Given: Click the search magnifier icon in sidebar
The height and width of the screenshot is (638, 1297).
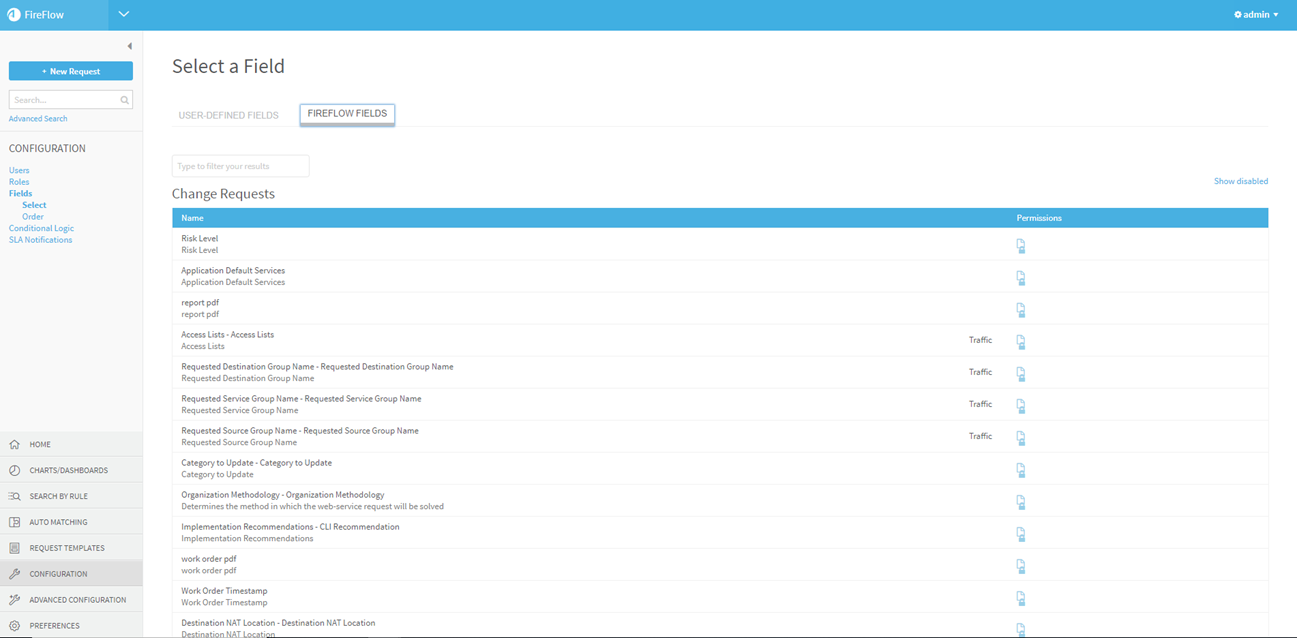Looking at the screenshot, I should [124, 100].
